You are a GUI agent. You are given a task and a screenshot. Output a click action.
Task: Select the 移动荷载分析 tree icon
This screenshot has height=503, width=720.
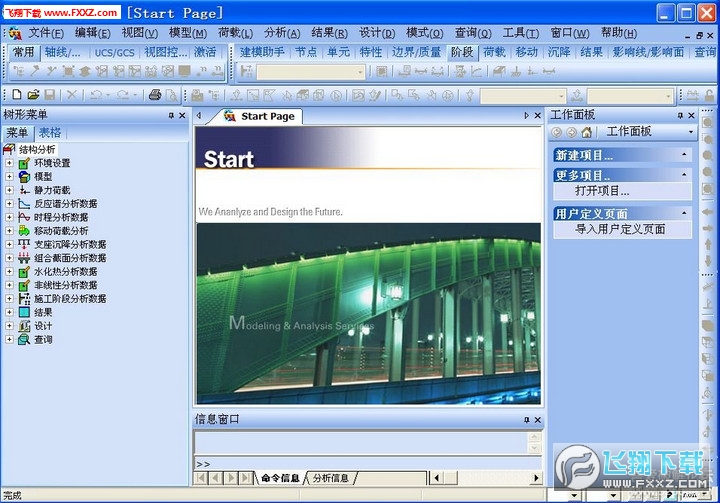point(25,230)
